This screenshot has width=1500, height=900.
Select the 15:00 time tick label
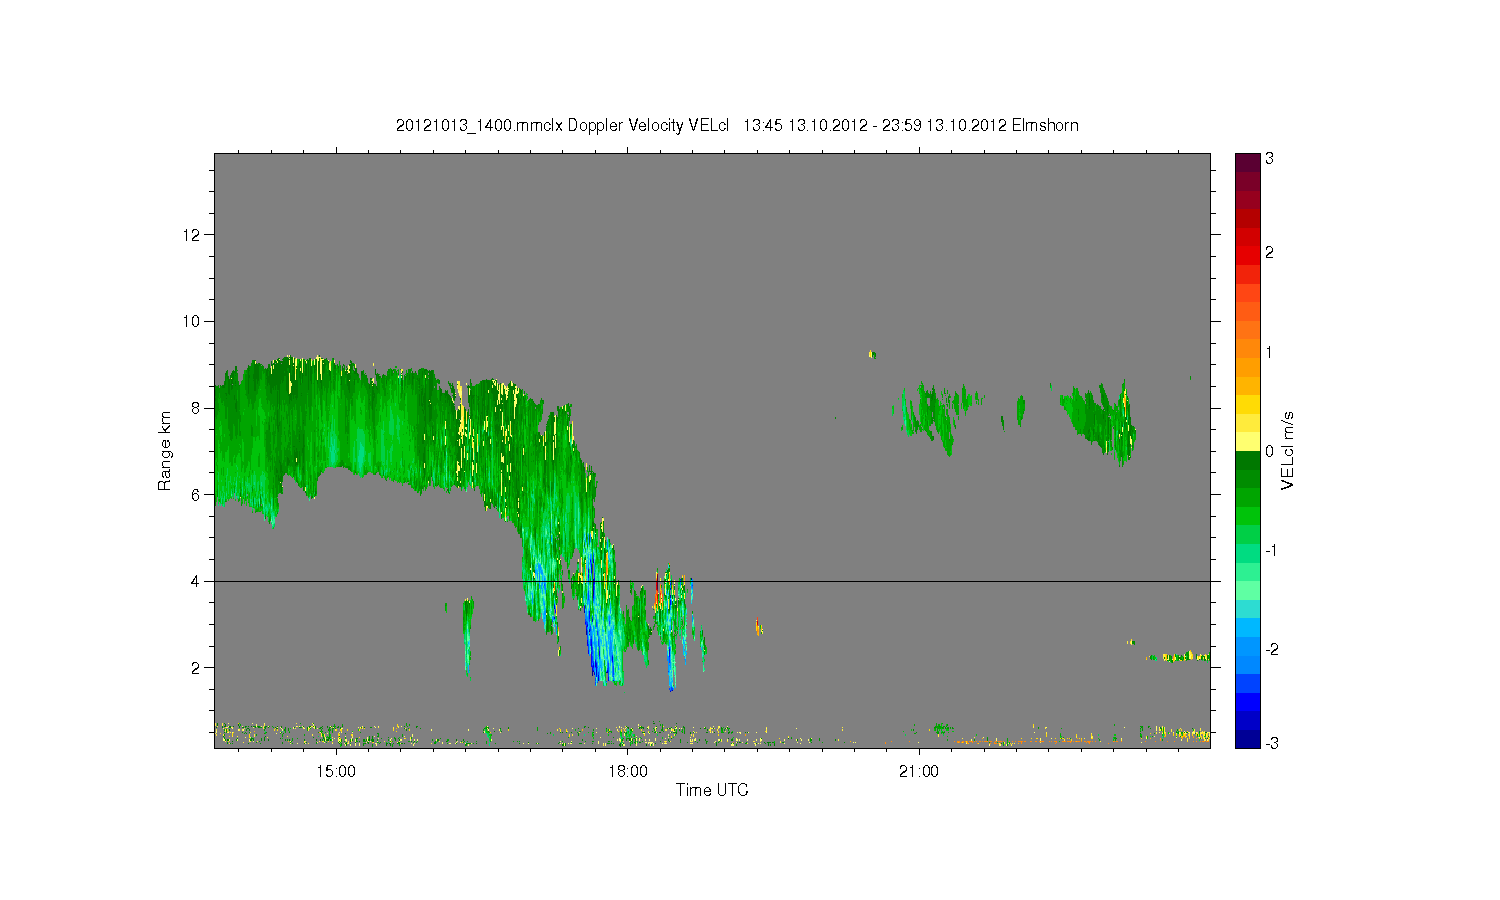336,771
